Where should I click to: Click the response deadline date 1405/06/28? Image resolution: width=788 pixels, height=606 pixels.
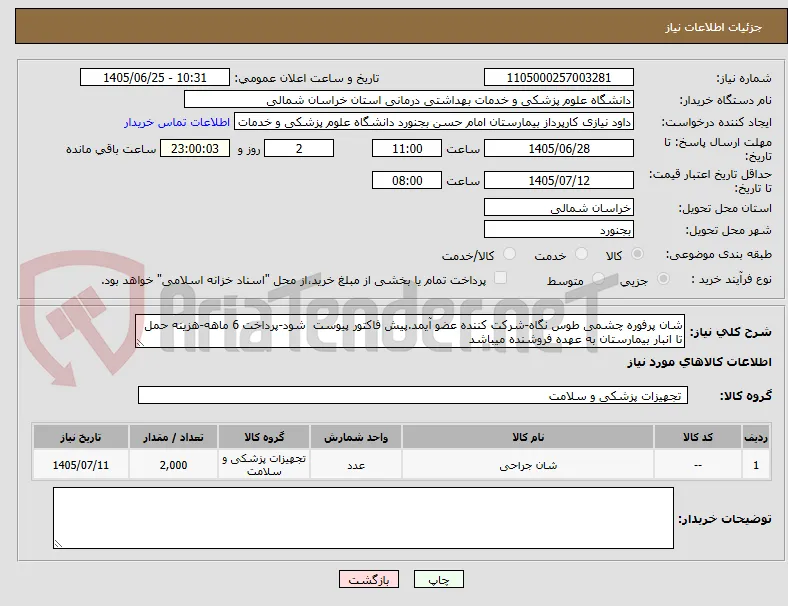pos(558,148)
